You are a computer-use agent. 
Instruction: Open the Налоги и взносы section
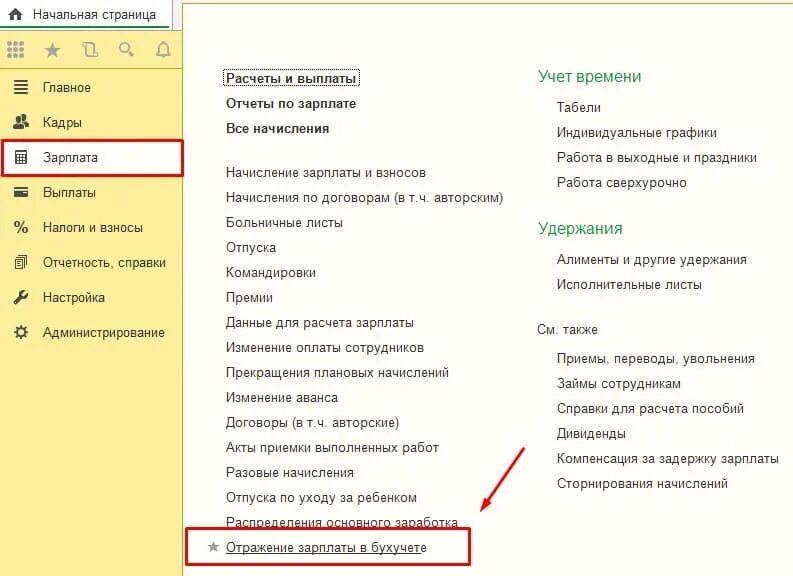(91, 227)
